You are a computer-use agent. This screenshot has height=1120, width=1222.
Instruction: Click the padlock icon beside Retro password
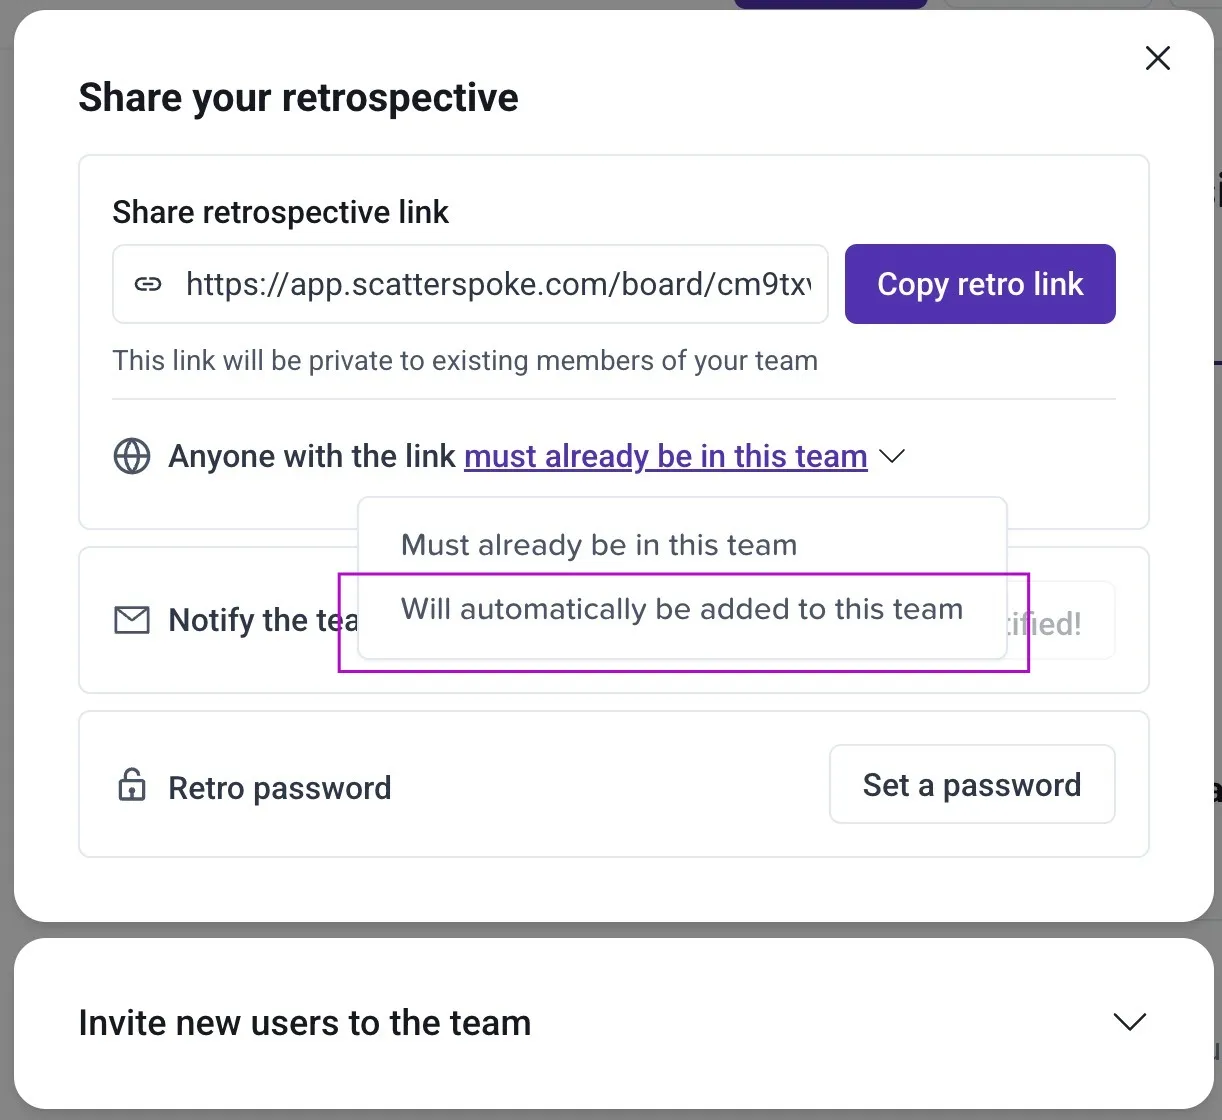pyautogui.click(x=131, y=786)
